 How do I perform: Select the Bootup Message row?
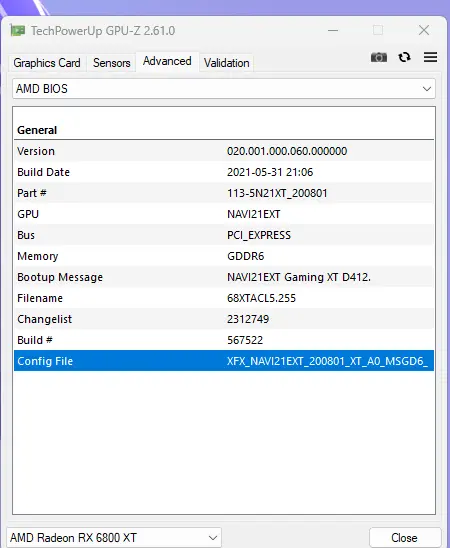(x=224, y=277)
